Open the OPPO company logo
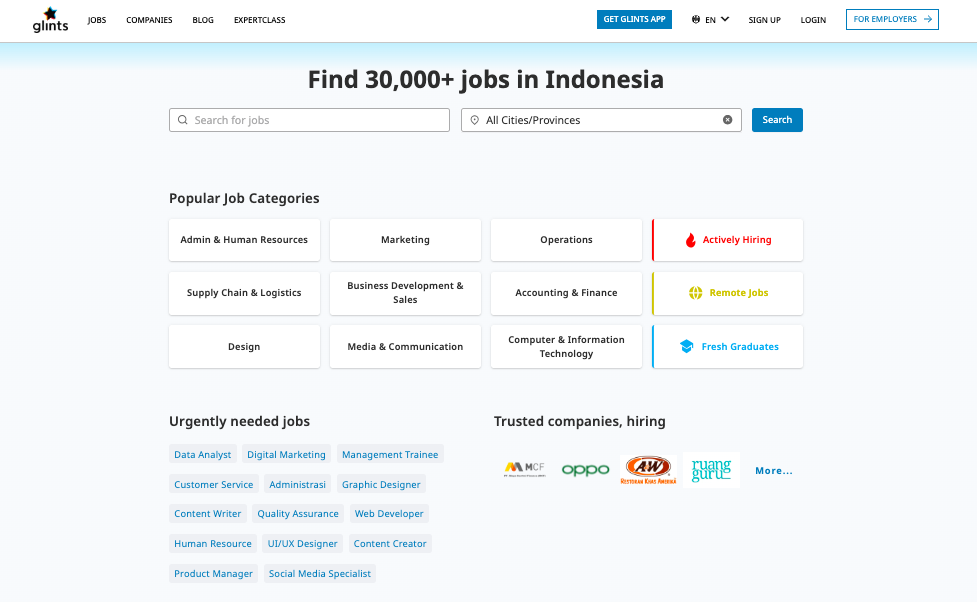This screenshot has height=602, width=977. pyautogui.click(x=585, y=469)
